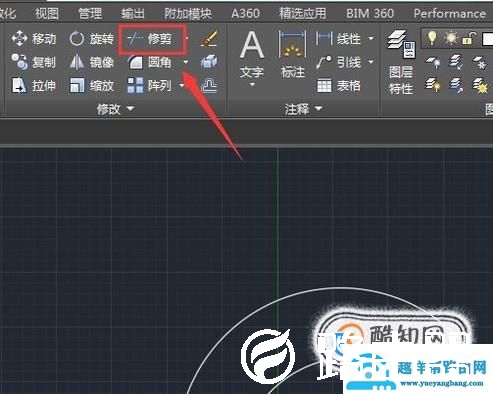The width and height of the screenshot is (493, 394).
Task: Select the 线性 (Linear) dimension tool
Action: click(x=338, y=39)
